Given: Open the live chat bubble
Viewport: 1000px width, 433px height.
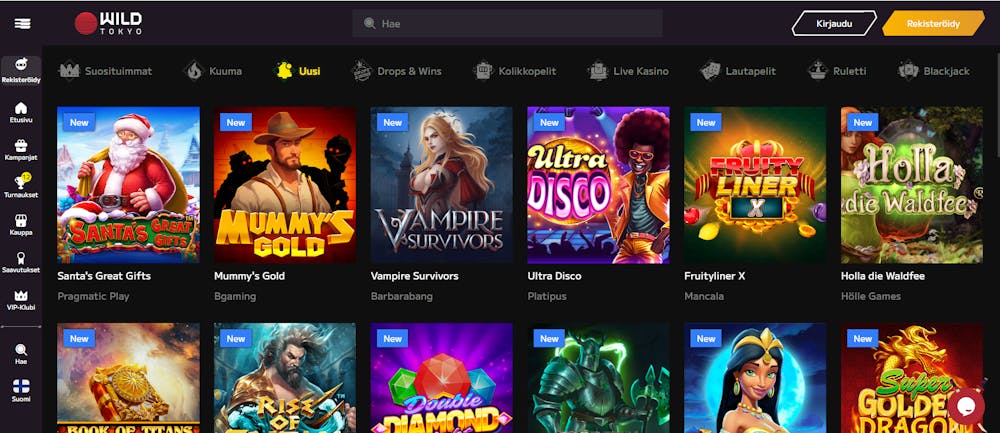Looking at the screenshot, I should click(x=966, y=407).
